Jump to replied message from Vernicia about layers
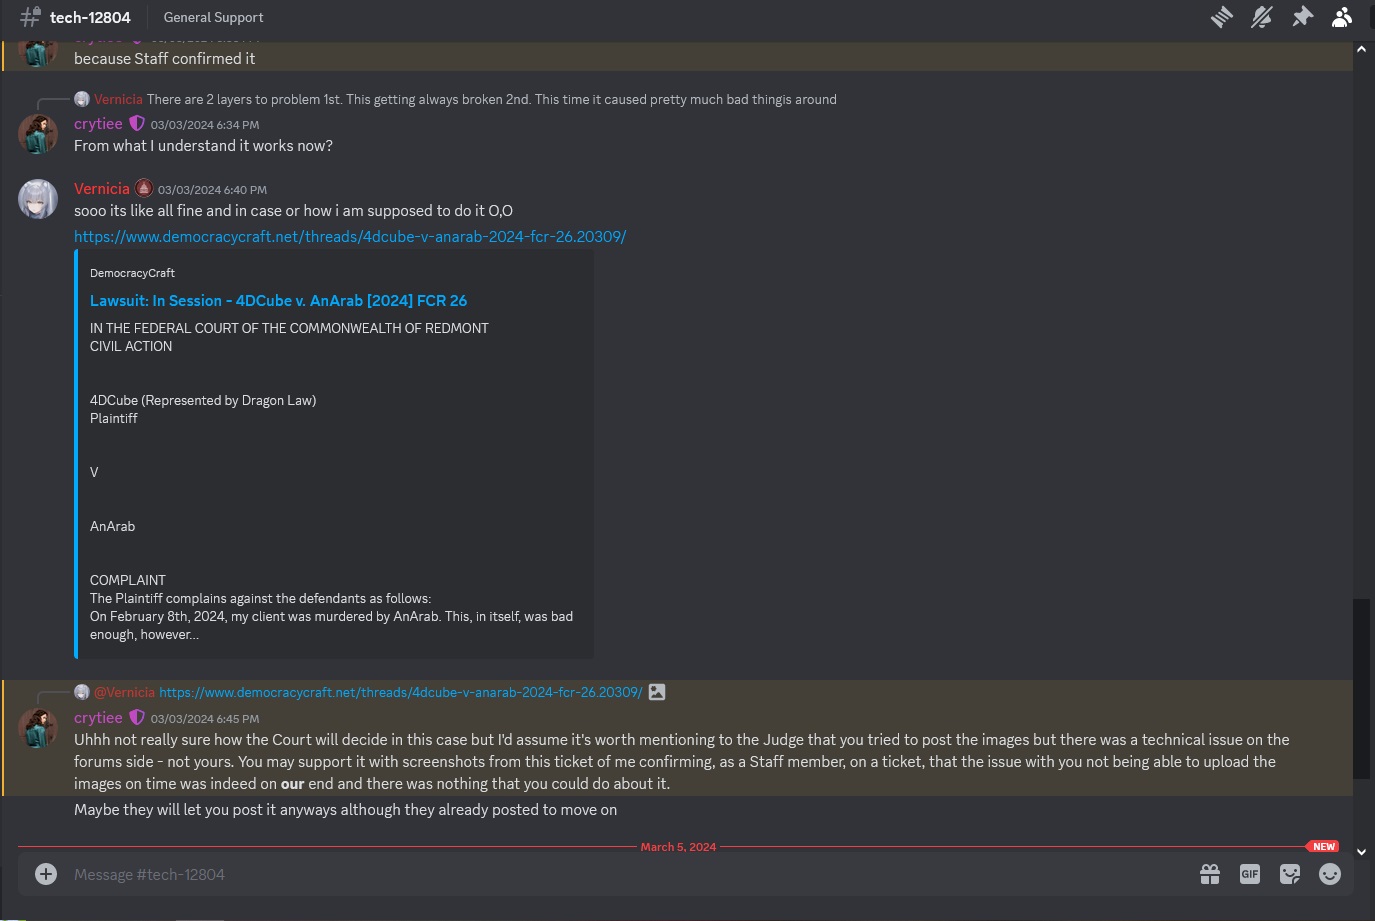Image resolution: width=1375 pixels, height=921 pixels. [491, 100]
